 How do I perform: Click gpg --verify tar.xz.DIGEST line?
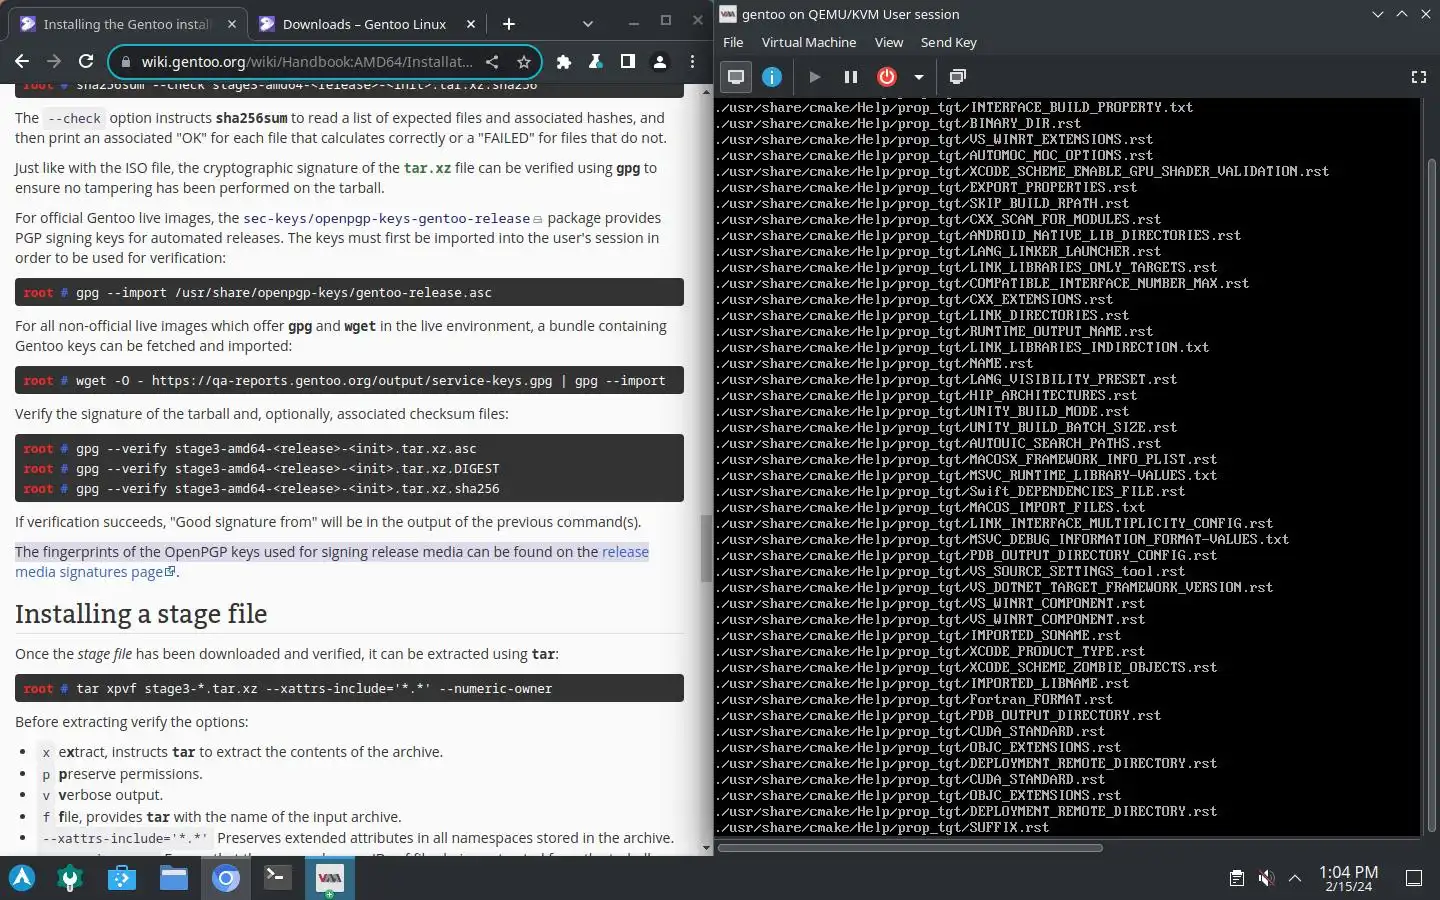[287, 468]
